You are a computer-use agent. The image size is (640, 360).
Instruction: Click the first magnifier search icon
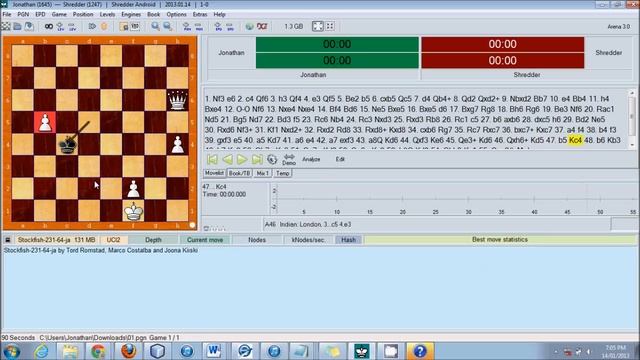point(156,27)
